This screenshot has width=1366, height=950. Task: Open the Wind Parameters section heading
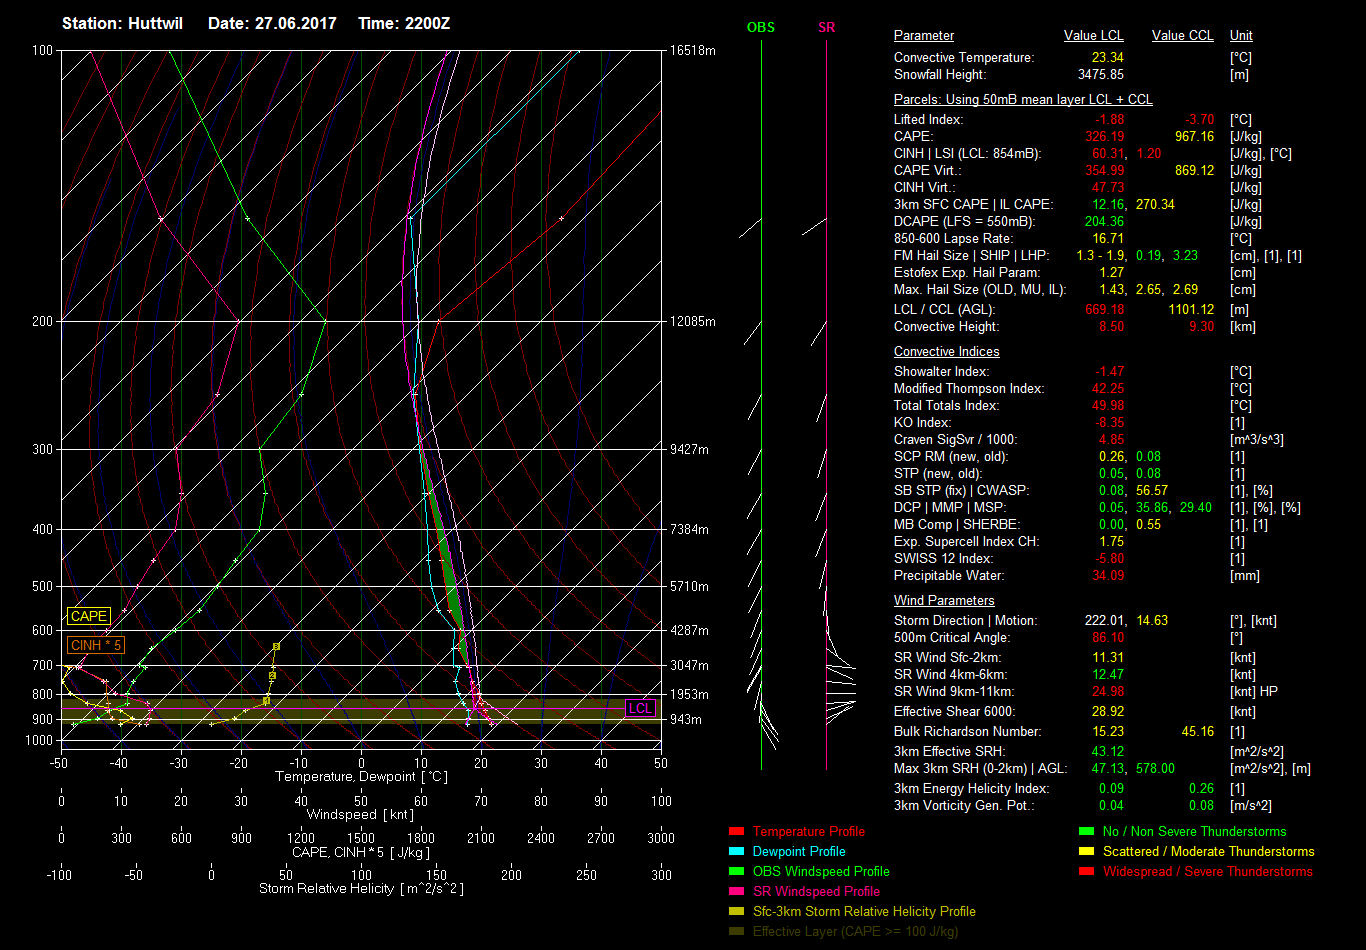coord(943,601)
